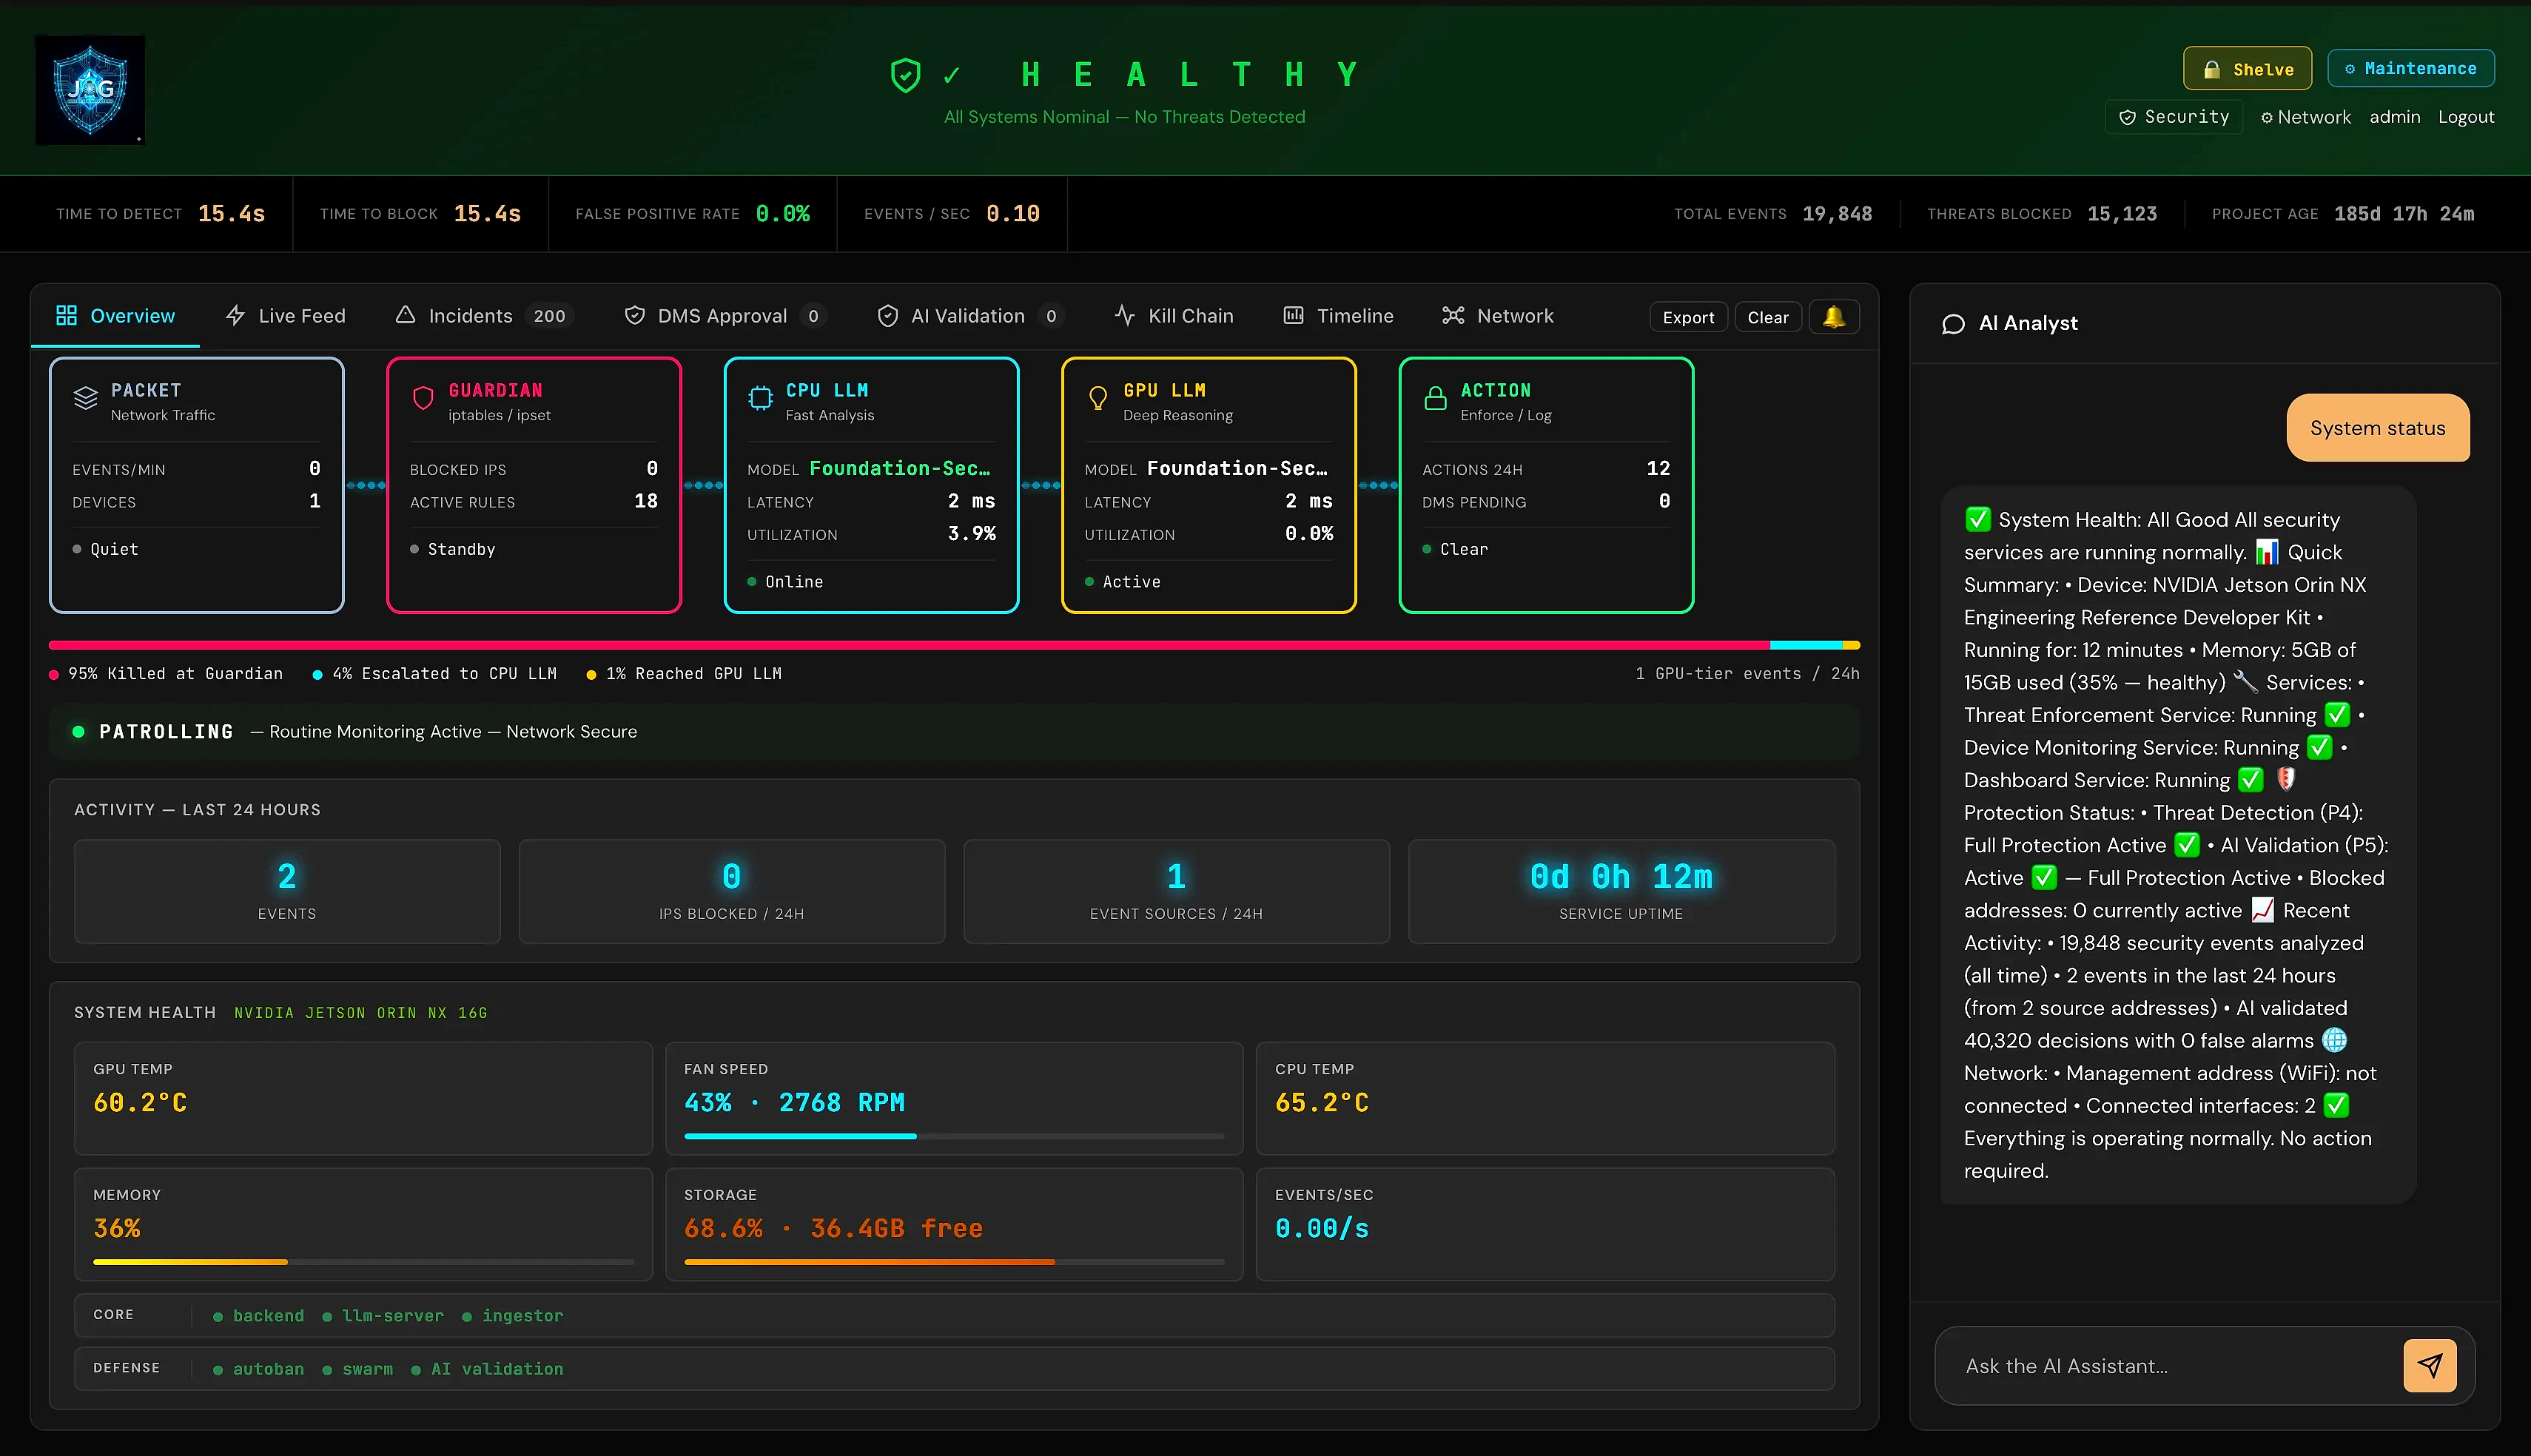The width and height of the screenshot is (2531, 1456).
Task: Click the PATROLLING status banner
Action: coord(954,732)
